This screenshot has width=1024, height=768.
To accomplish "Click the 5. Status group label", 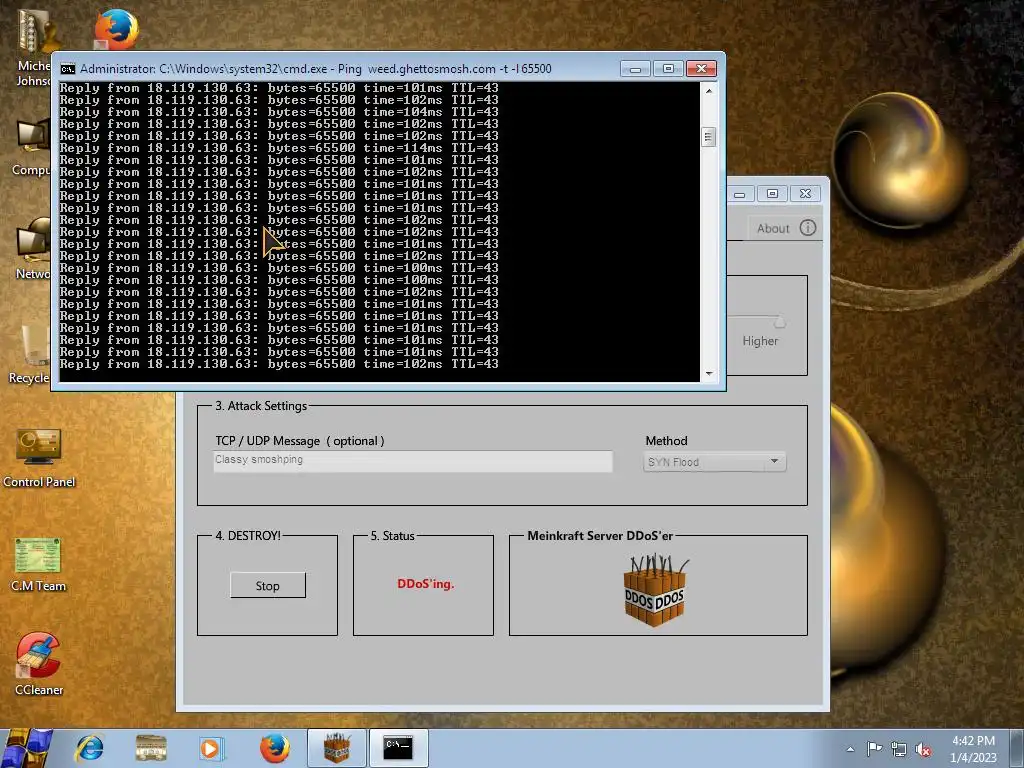I will click(392, 536).
